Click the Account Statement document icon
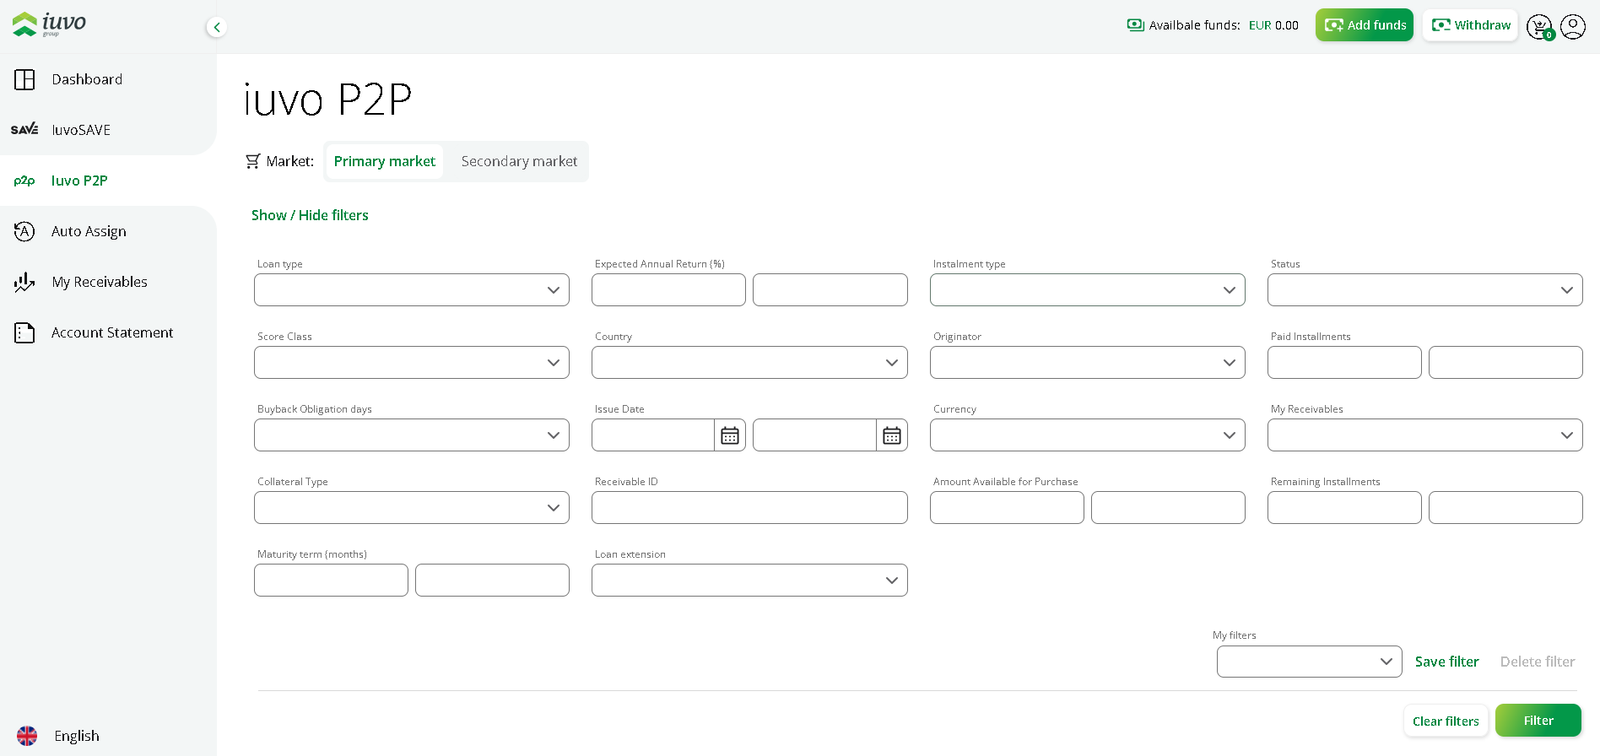 coord(25,333)
